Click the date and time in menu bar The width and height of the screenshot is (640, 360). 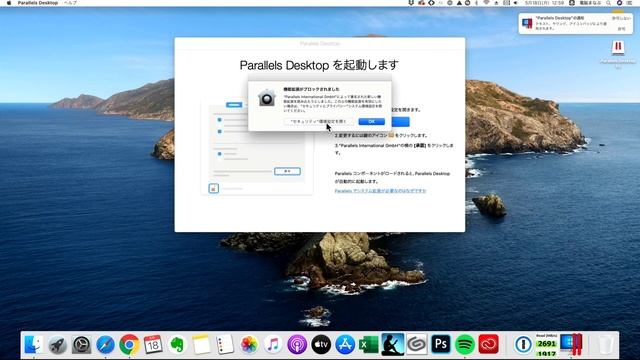[x=544, y=3]
